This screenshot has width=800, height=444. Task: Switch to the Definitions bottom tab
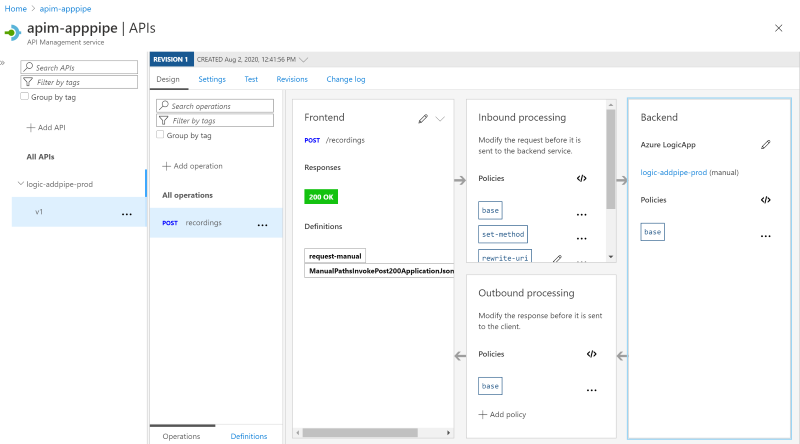pyautogui.click(x=248, y=436)
